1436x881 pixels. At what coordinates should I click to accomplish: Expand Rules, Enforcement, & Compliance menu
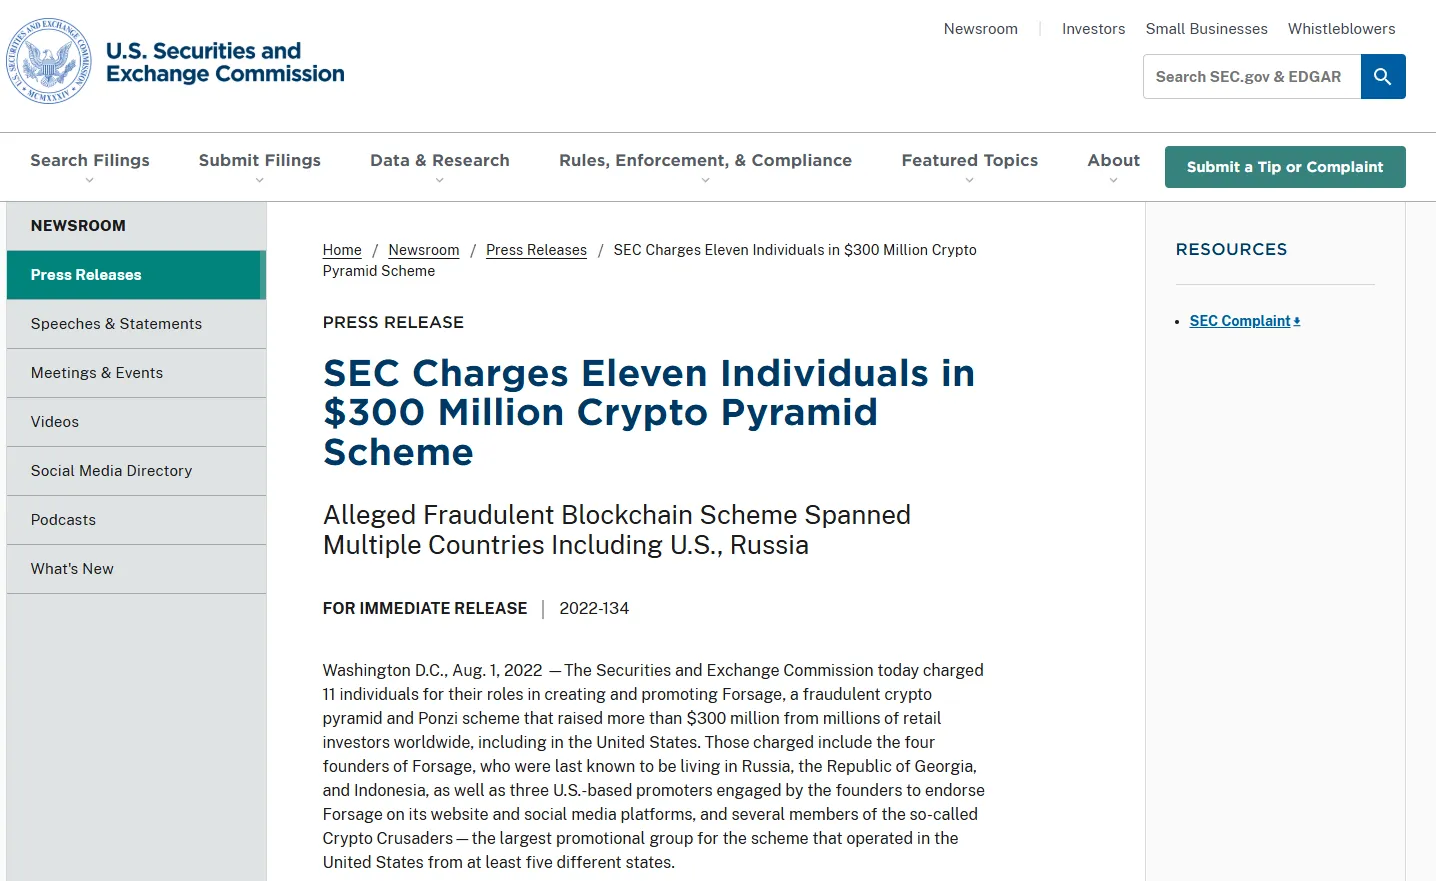tap(705, 167)
